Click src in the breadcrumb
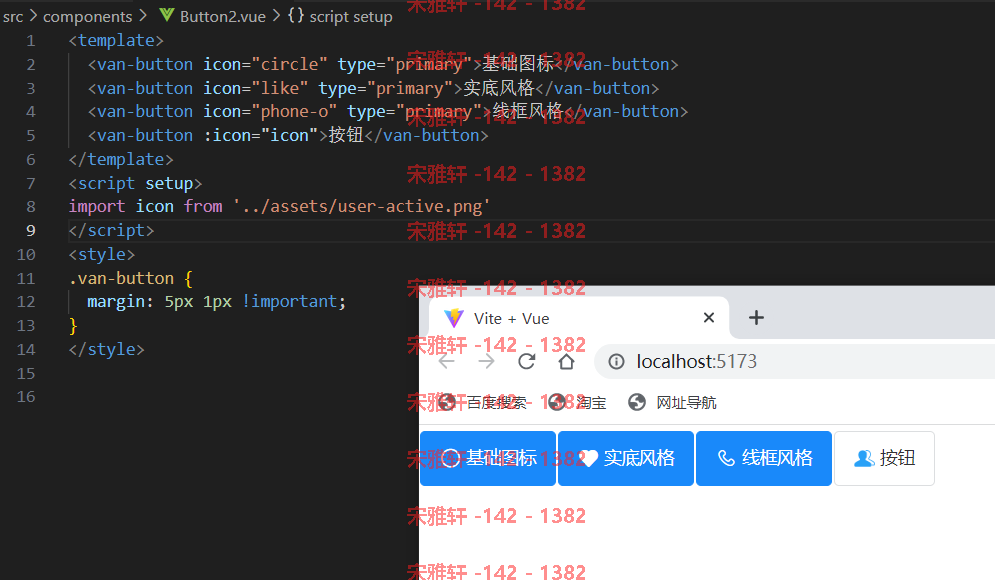 pos(13,16)
